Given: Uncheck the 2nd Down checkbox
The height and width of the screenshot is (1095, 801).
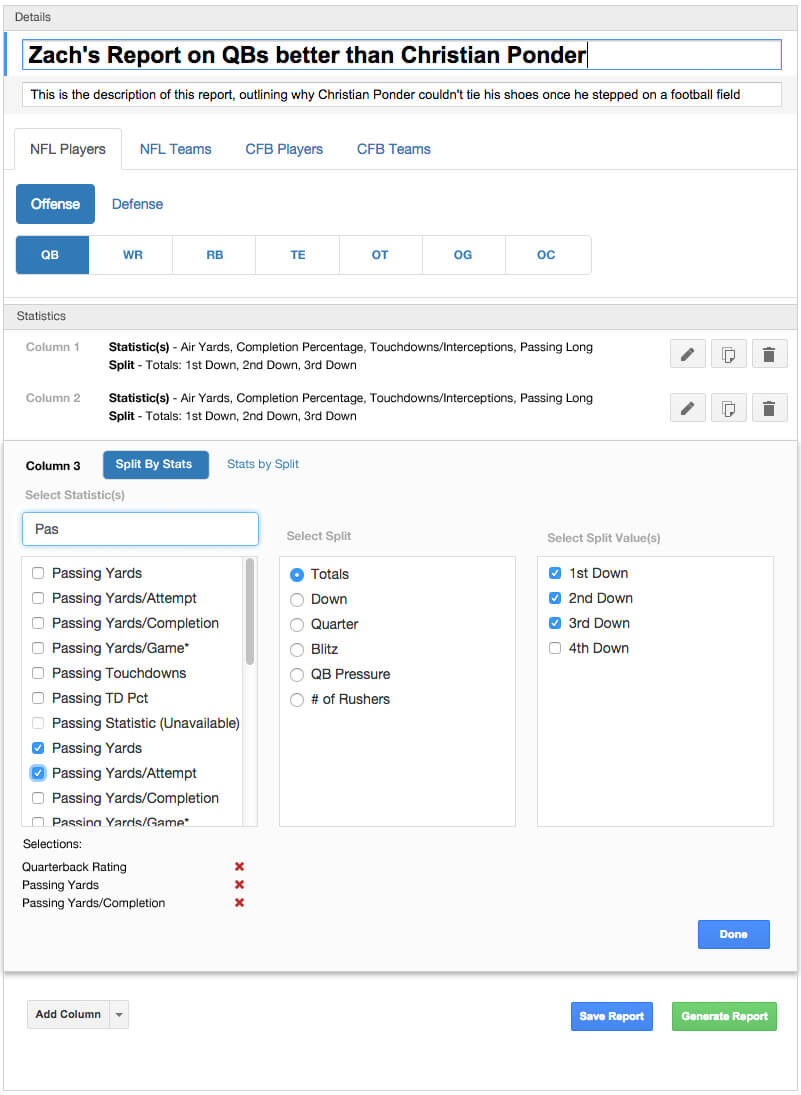Looking at the screenshot, I should [x=555, y=598].
